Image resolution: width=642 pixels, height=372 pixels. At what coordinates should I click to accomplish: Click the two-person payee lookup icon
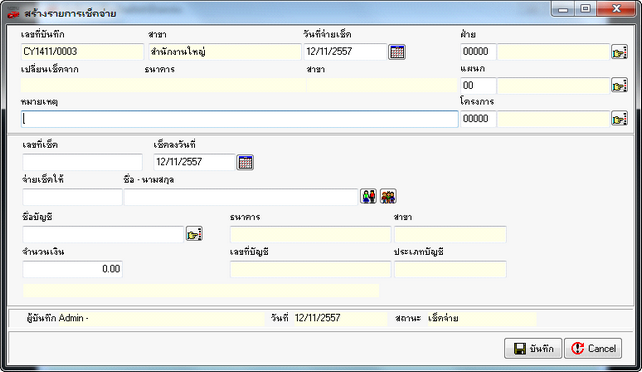click(x=368, y=196)
